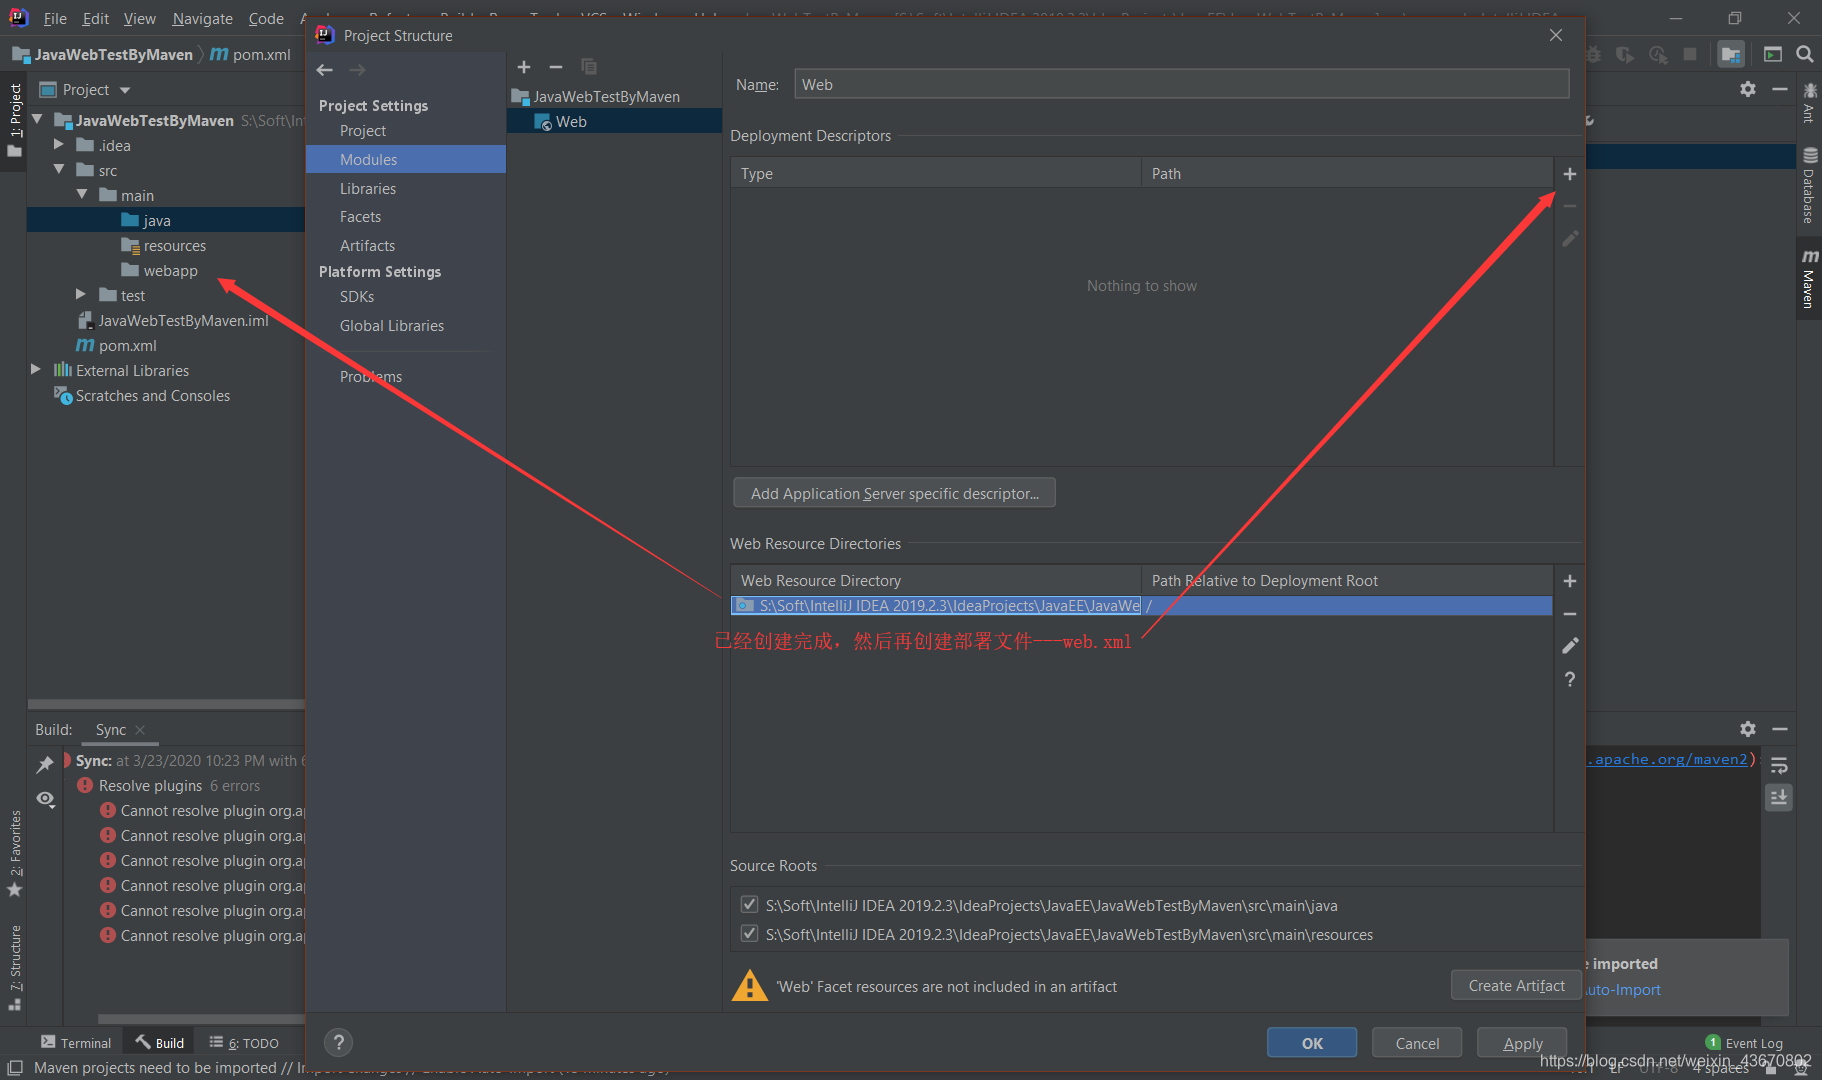The height and width of the screenshot is (1080, 1822).
Task: Open Event Log from status bar
Action: [x=1745, y=1043]
